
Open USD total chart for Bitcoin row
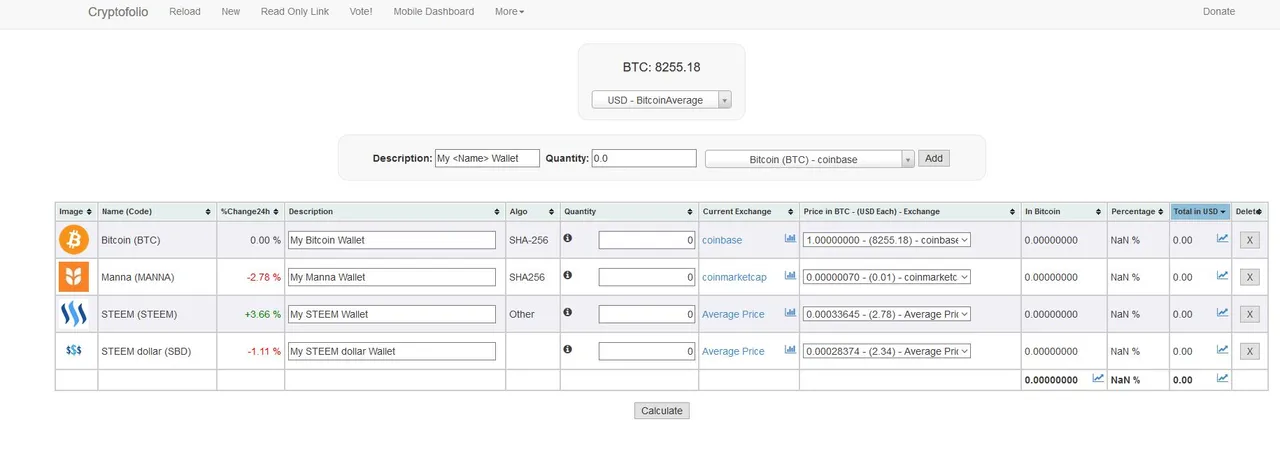[1222, 238]
